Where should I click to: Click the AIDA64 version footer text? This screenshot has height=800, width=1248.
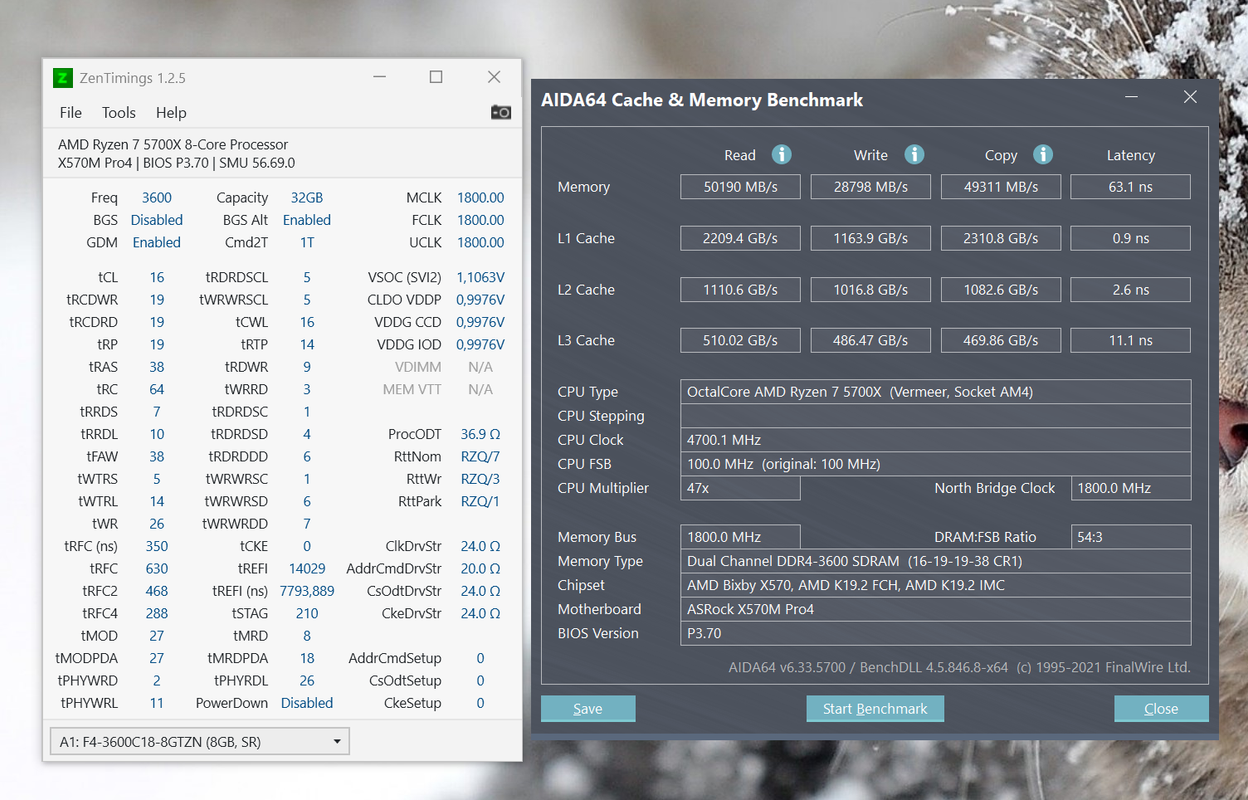pyautogui.click(x=960, y=667)
